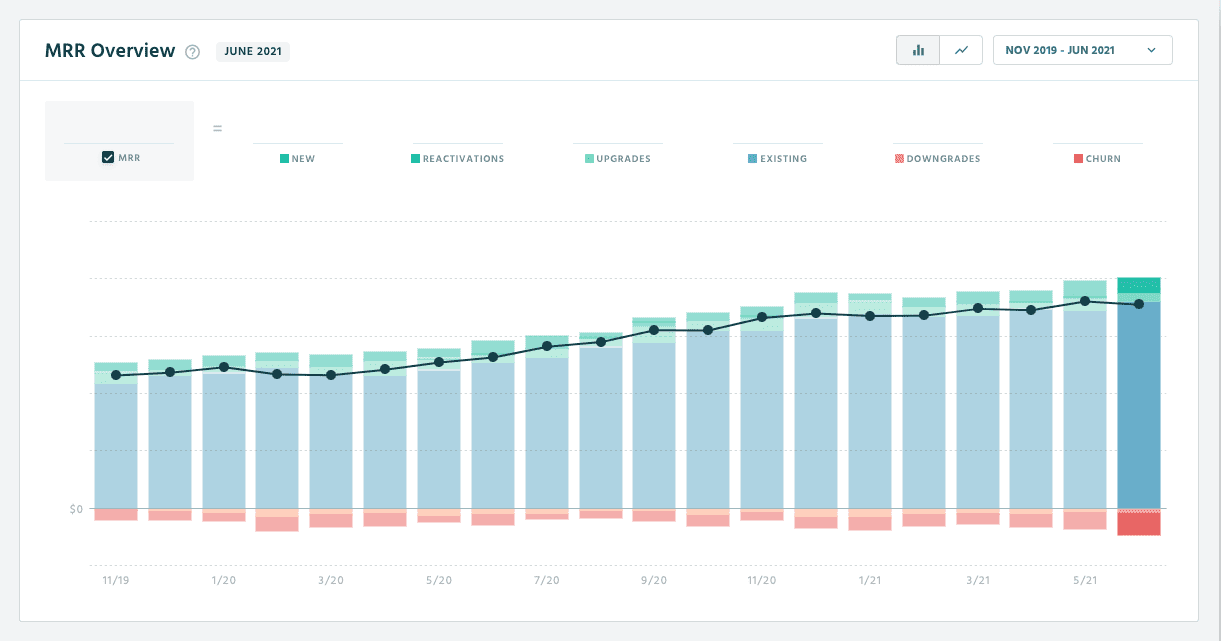
Task: Click the dropdown chevron beside the date range
Action: point(1151,50)
